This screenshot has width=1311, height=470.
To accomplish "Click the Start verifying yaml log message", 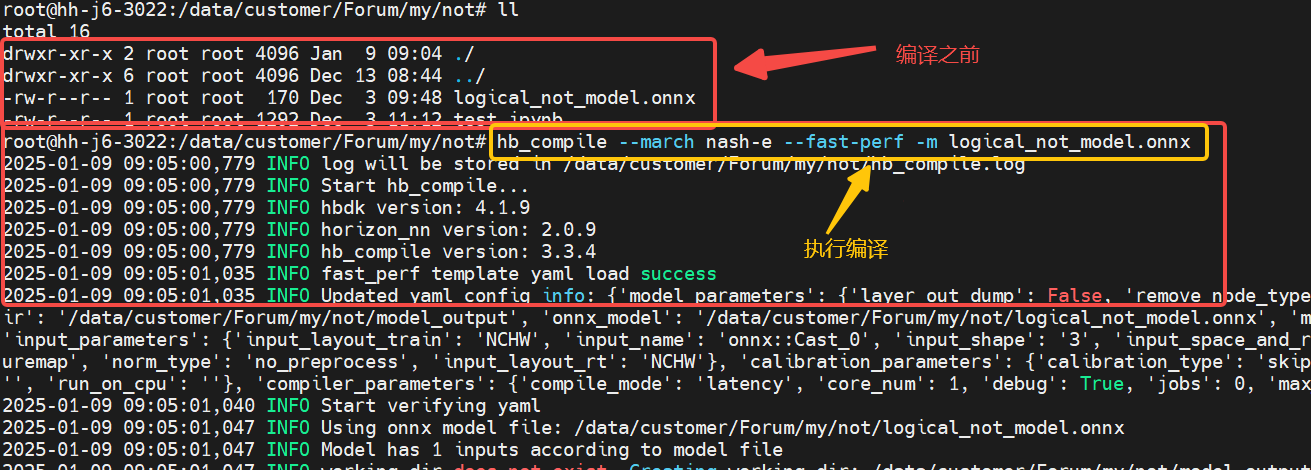I will (x=430, y=405).
